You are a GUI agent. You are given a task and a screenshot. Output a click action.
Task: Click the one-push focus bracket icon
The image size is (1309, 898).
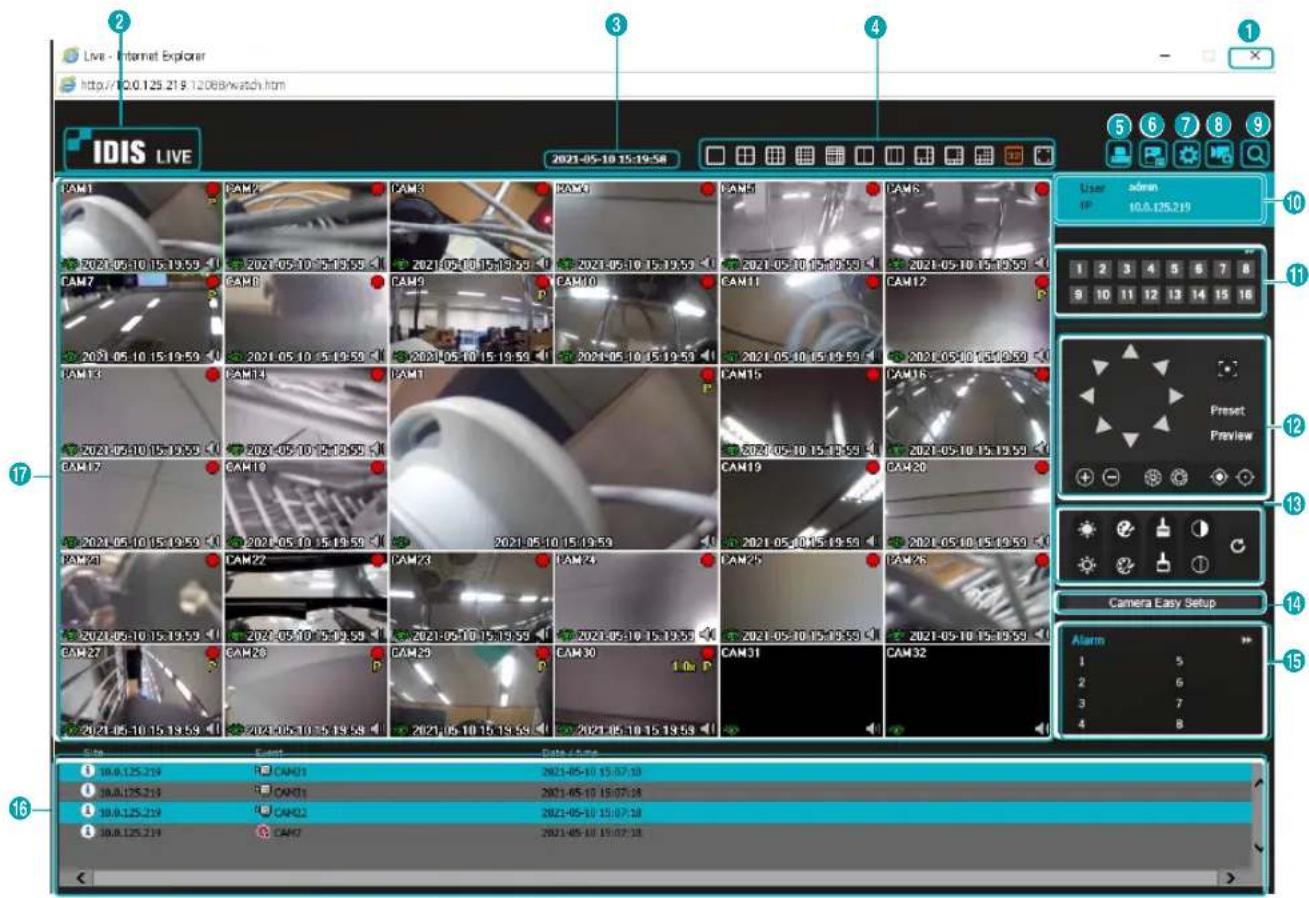tap(1228, 368)
